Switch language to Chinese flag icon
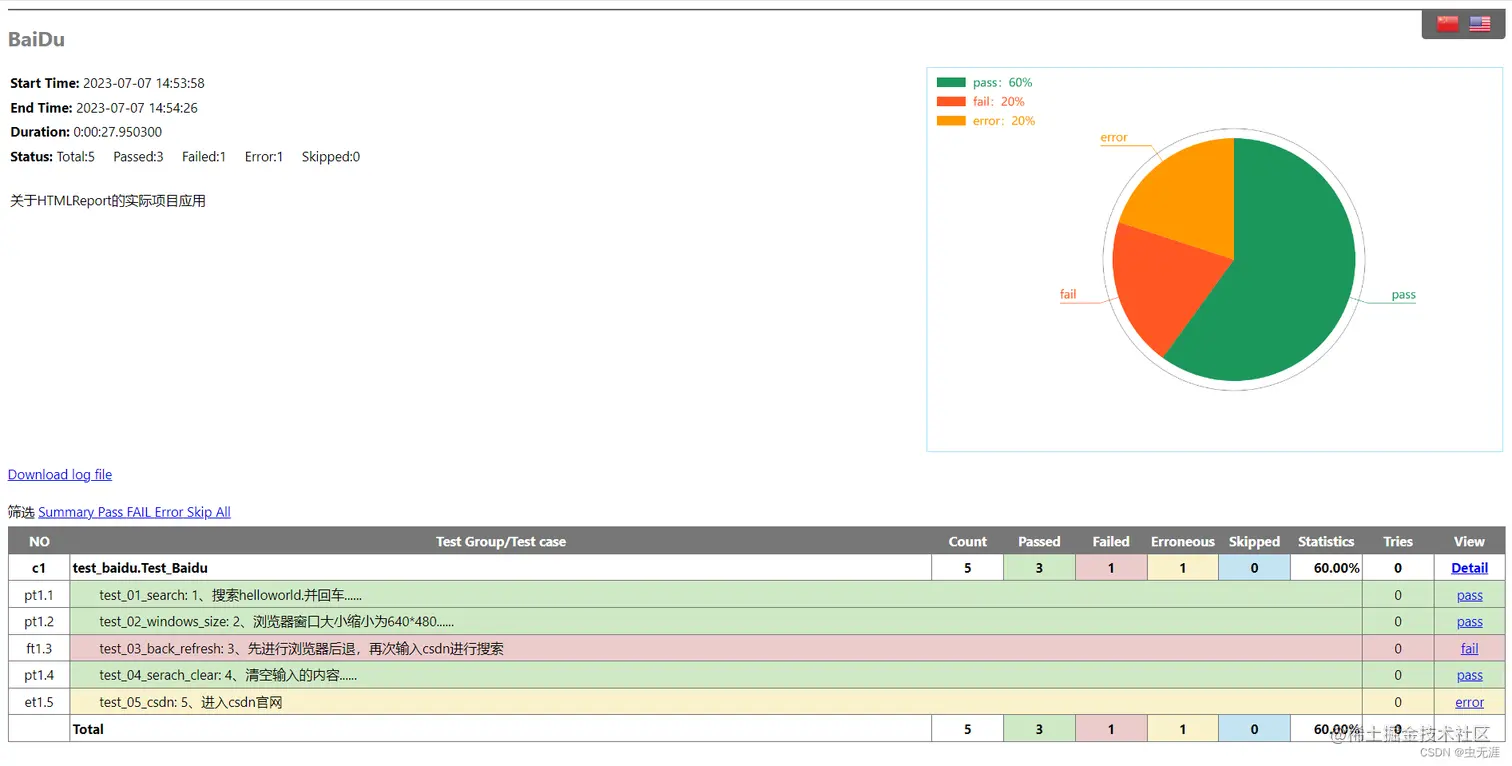Image resolution: width=1512 pixels, height=766 pixels. tap(1447, 24)
